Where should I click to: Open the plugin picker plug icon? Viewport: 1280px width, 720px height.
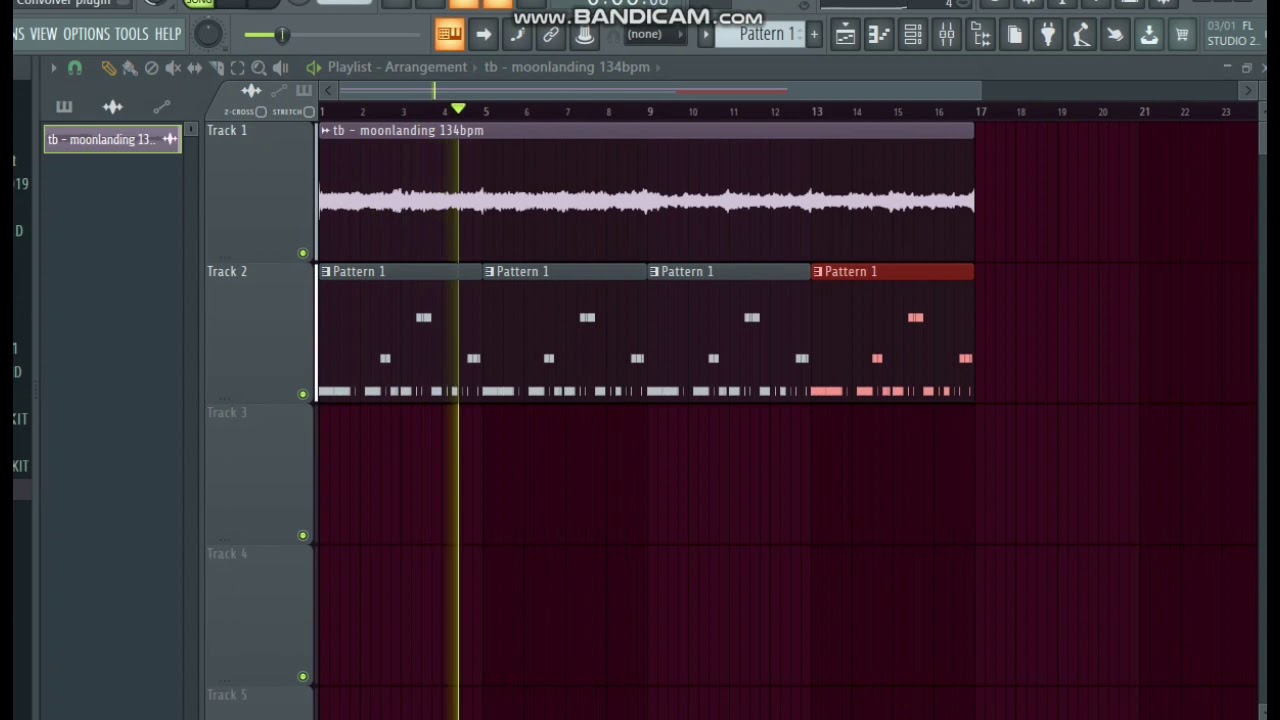1048,35
